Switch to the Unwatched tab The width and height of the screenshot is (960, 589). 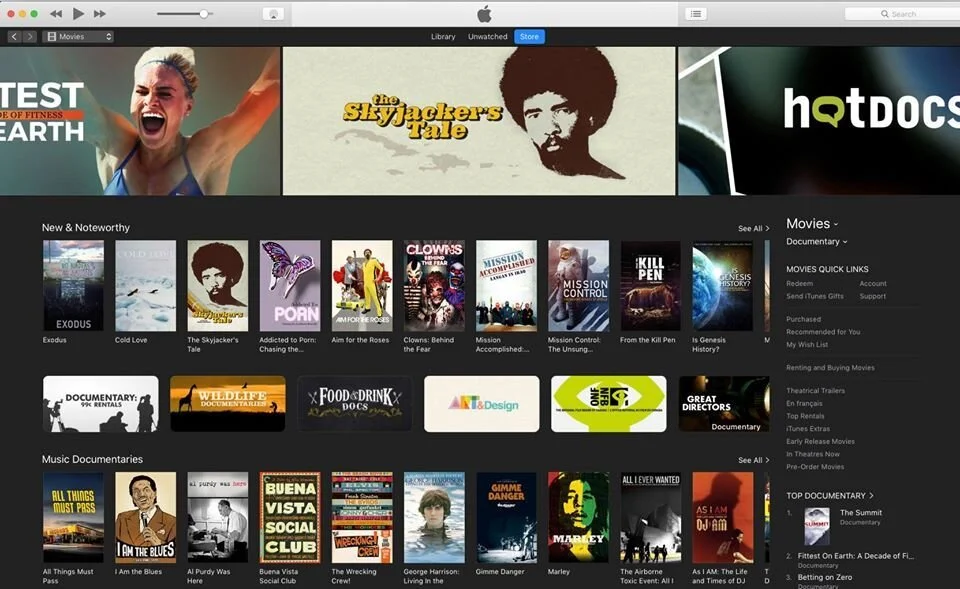(x=487, y=37)
